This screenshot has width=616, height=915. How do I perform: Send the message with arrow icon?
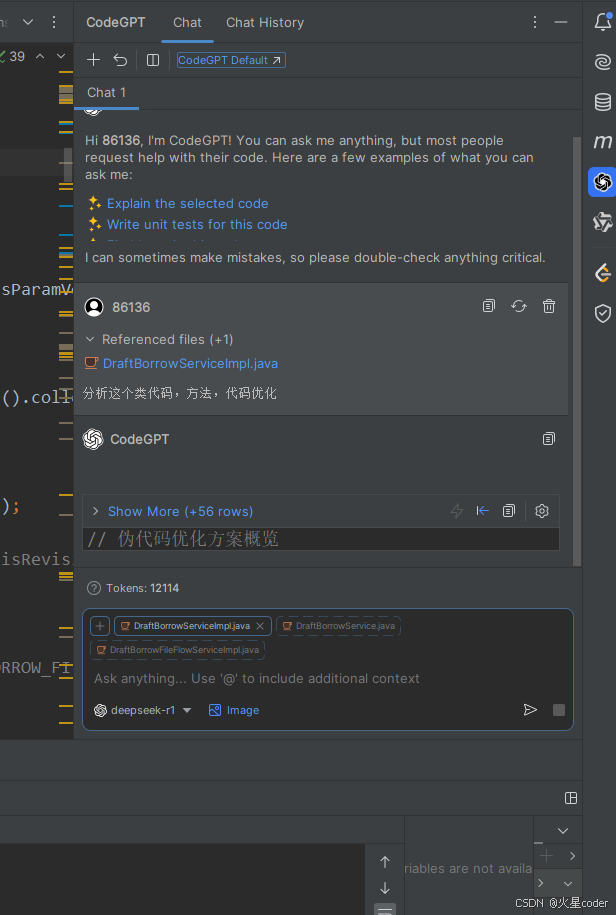click(530, 710)
